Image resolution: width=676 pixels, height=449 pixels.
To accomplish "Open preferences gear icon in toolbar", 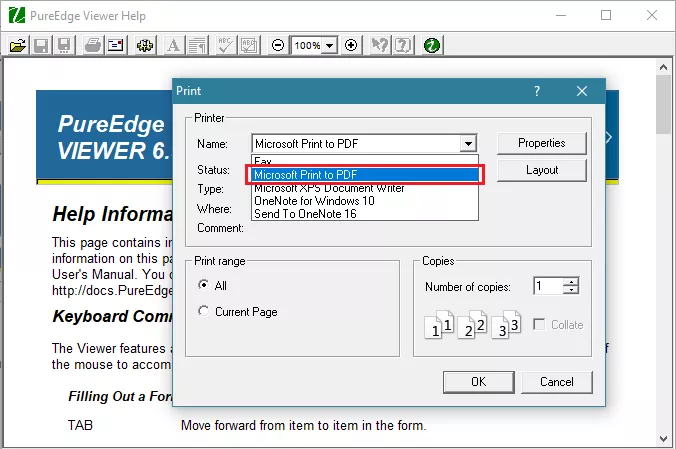I will [x=145, y=45].
